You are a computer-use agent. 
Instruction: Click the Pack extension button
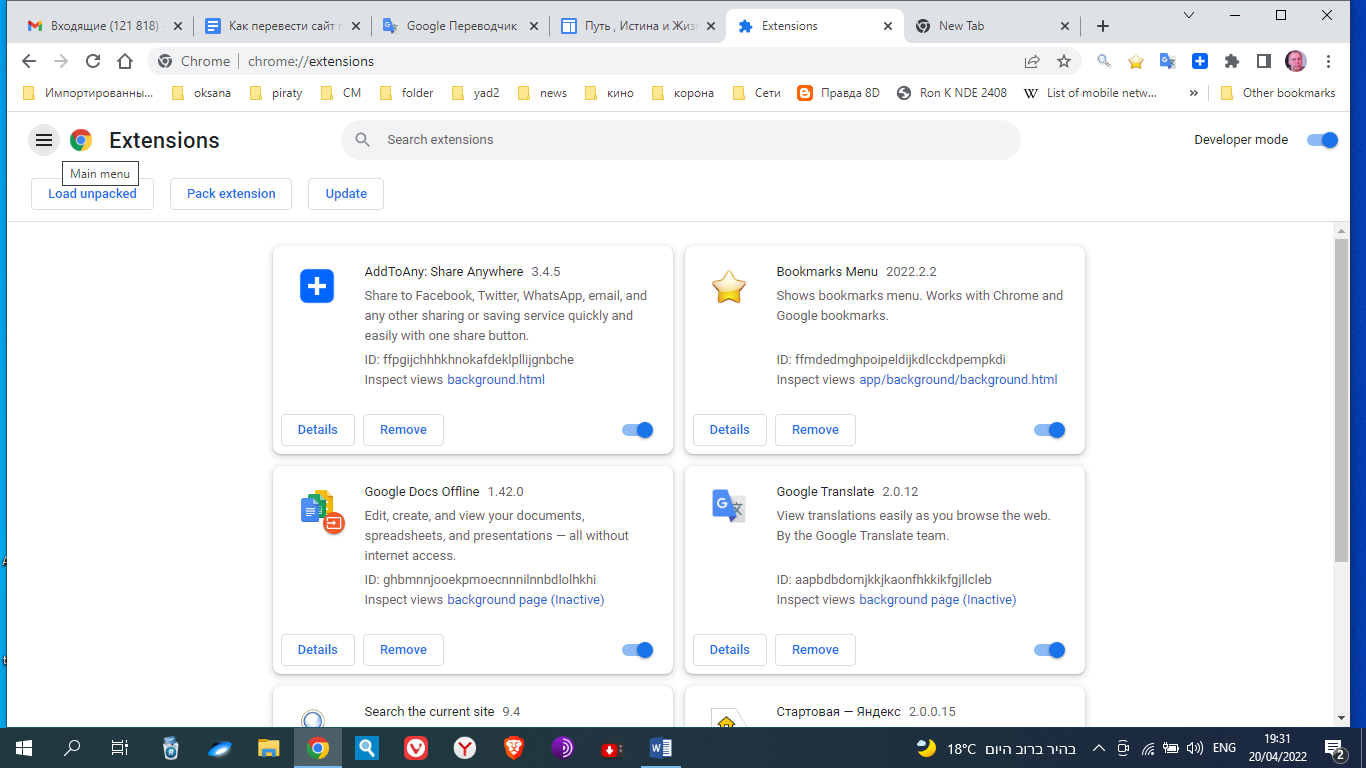[231, 194]
